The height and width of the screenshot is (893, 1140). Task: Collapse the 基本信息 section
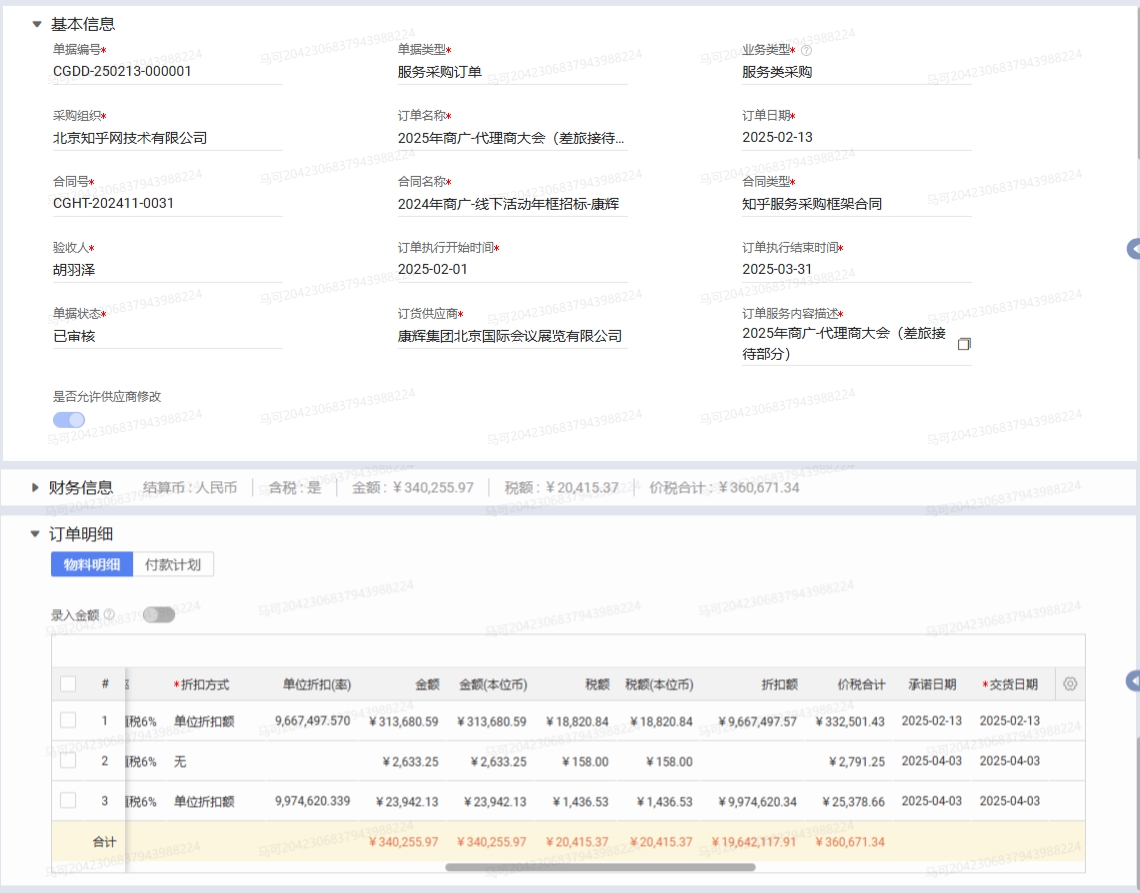37,24
